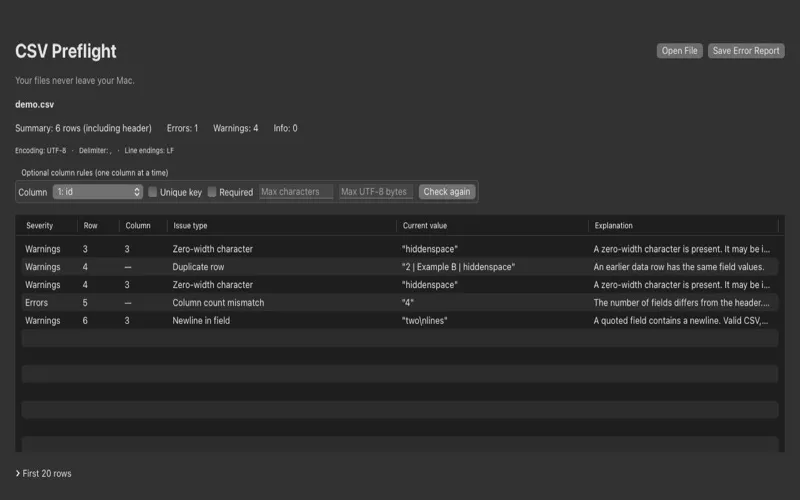Click the Explanation column header
Viewport: 800px width, 500px height.
click(613, 226)
